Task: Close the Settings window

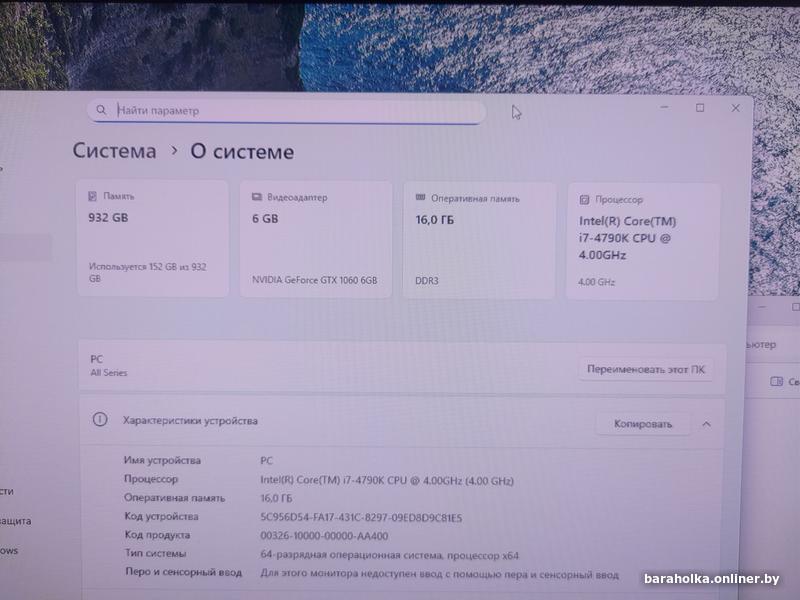Action: click(735, 108)
